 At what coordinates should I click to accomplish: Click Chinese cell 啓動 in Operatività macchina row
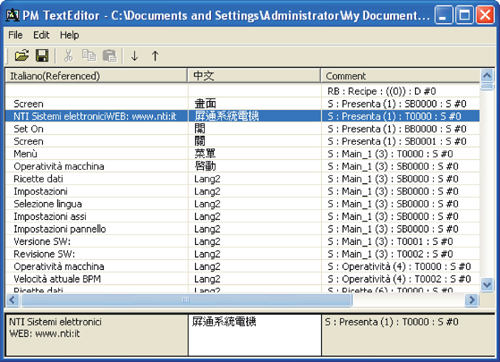(x=205, y=166)
